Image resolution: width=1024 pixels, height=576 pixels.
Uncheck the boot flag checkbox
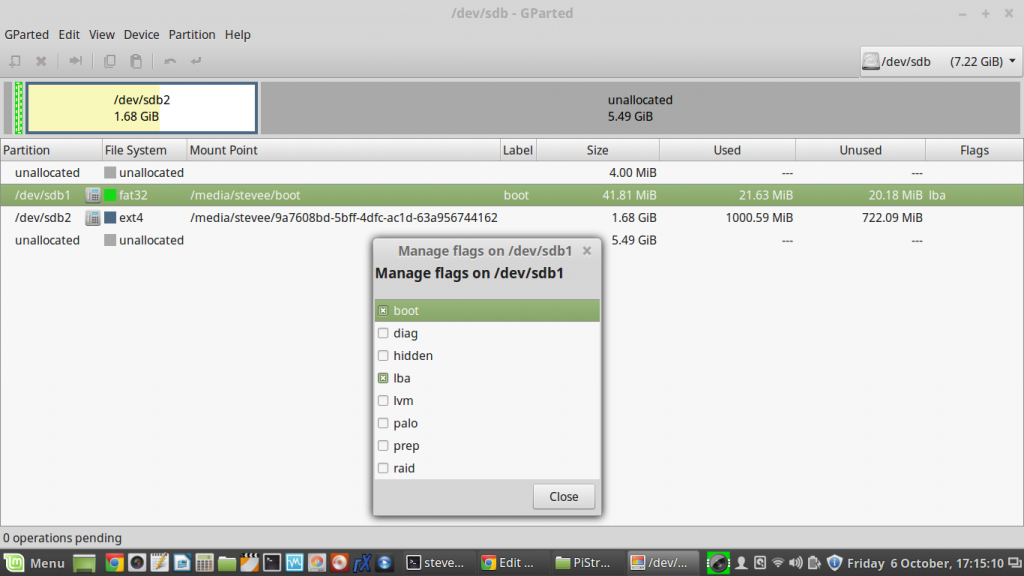click(383, 311)
